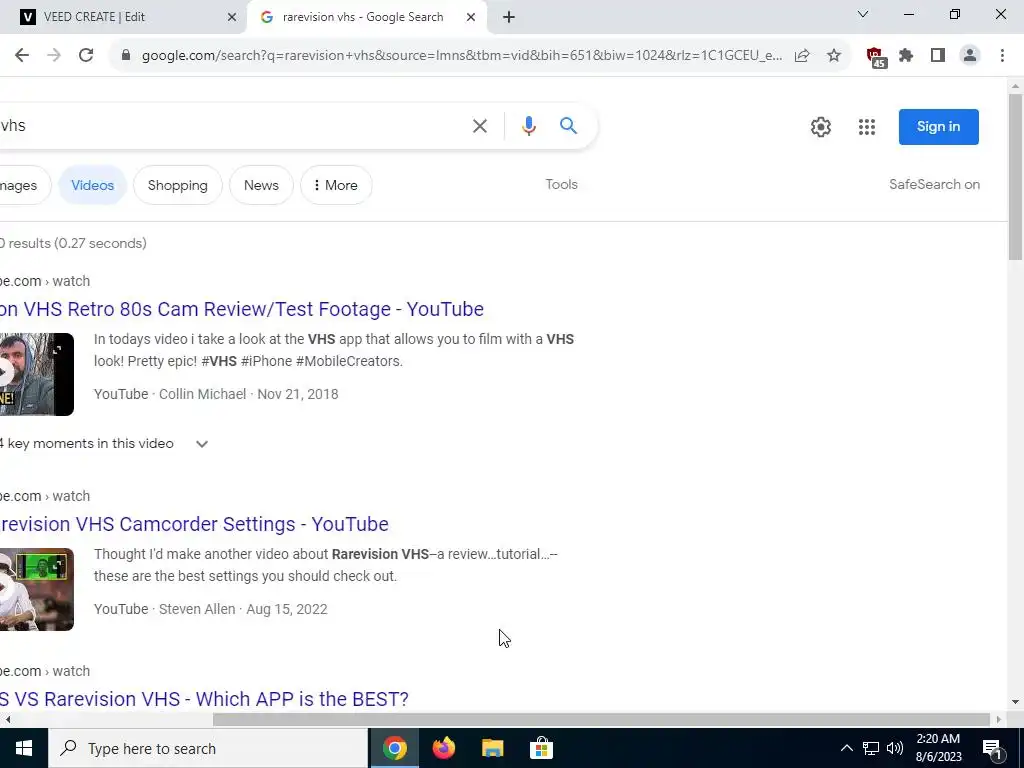Click the address bar URL

point(461,56)
